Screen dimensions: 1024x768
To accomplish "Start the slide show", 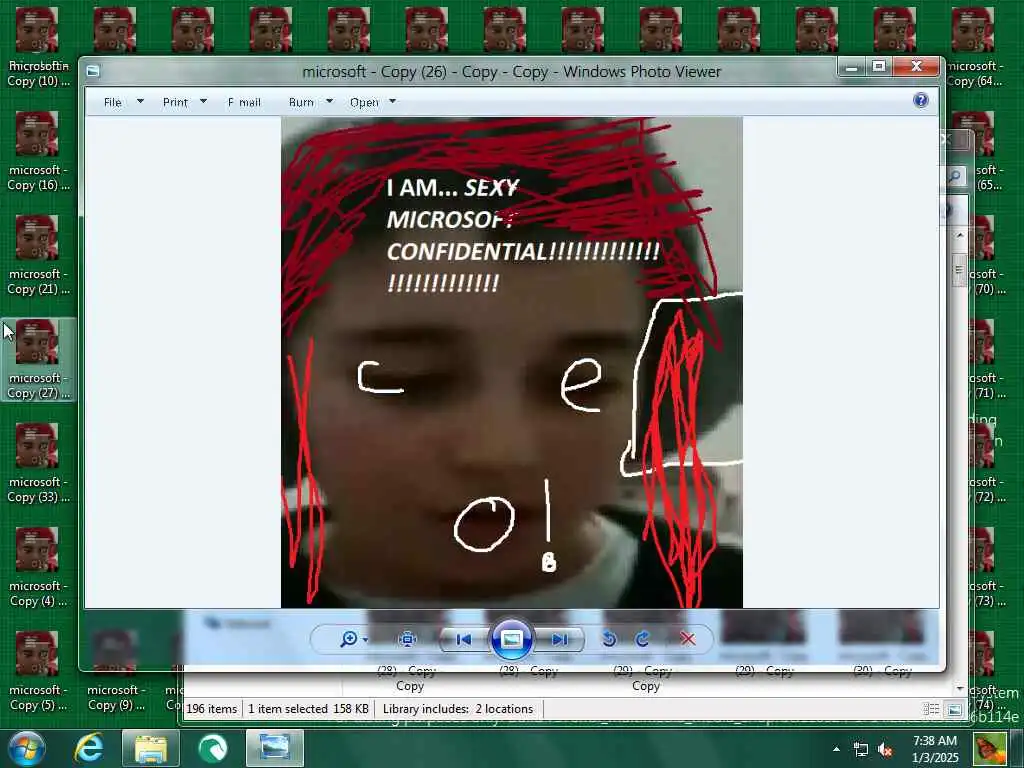I will pyautogui.click(x=511, y=639).
